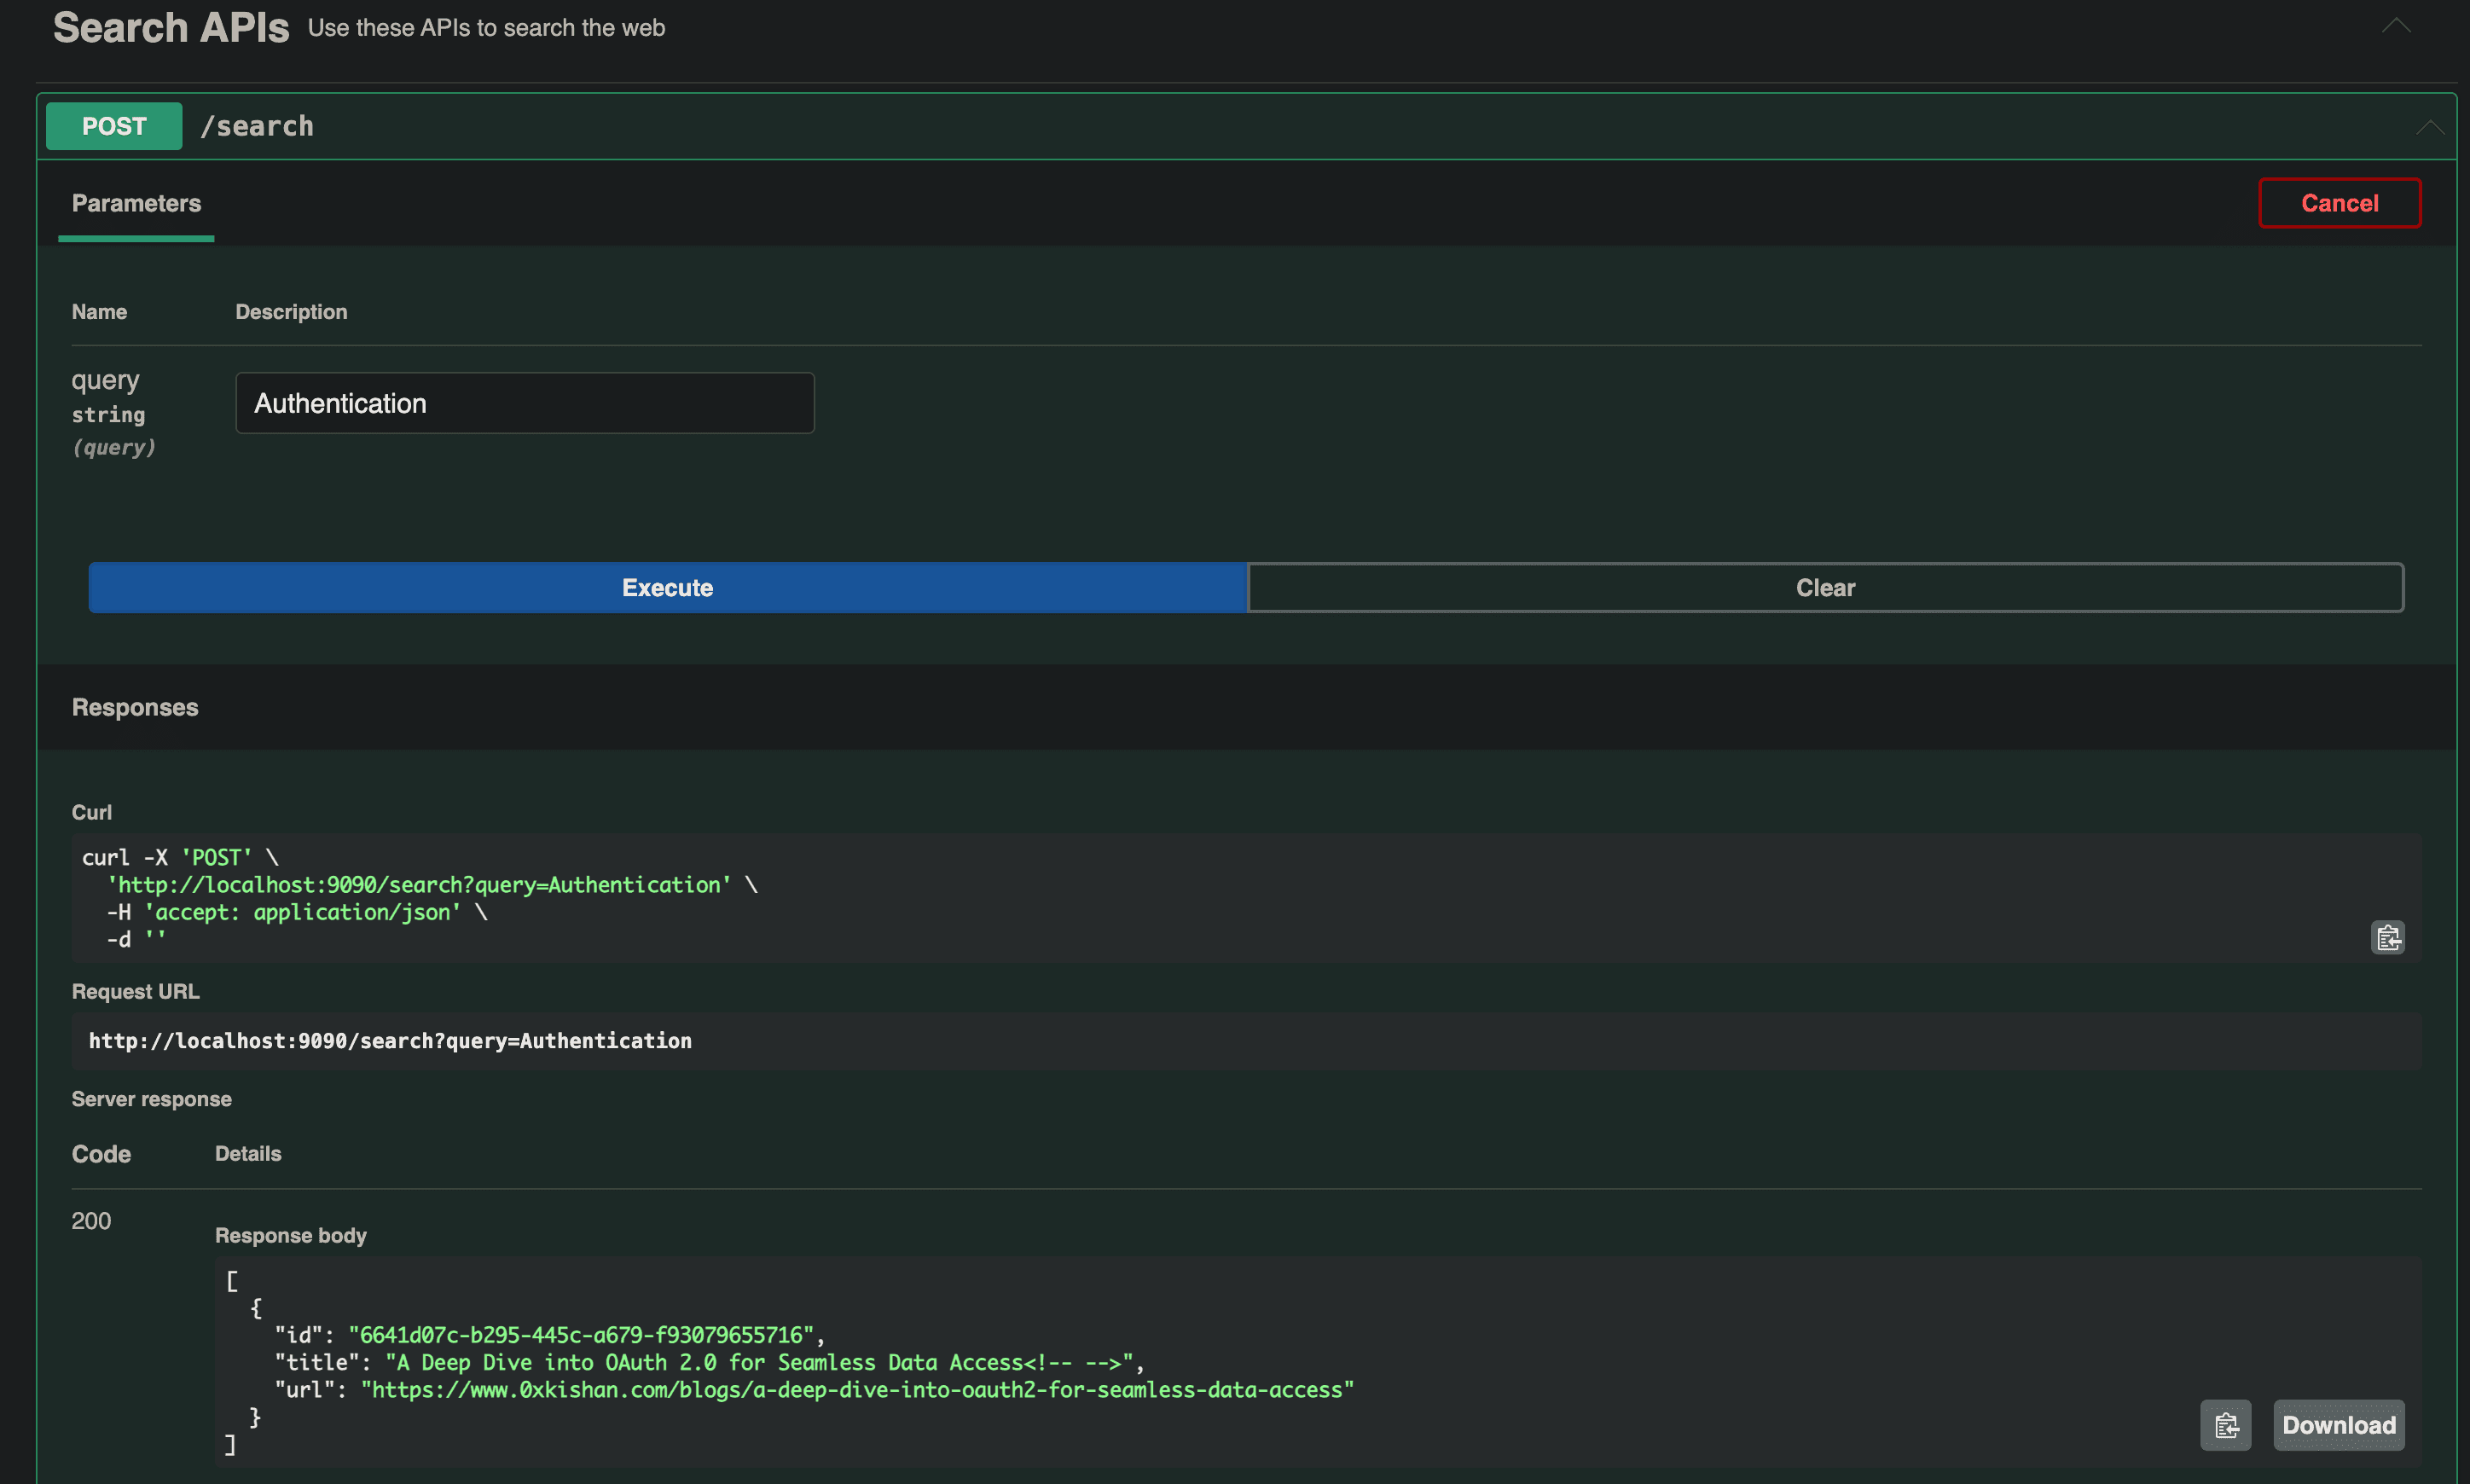2470x1484 pixels.
Task: Select the Parameters tab
Action: point(136,203)
